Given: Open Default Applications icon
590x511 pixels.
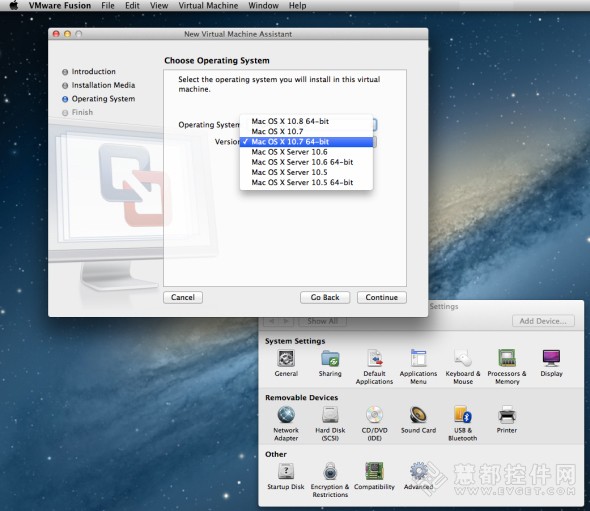Looking at the screenshot, I should pos(374,358).
